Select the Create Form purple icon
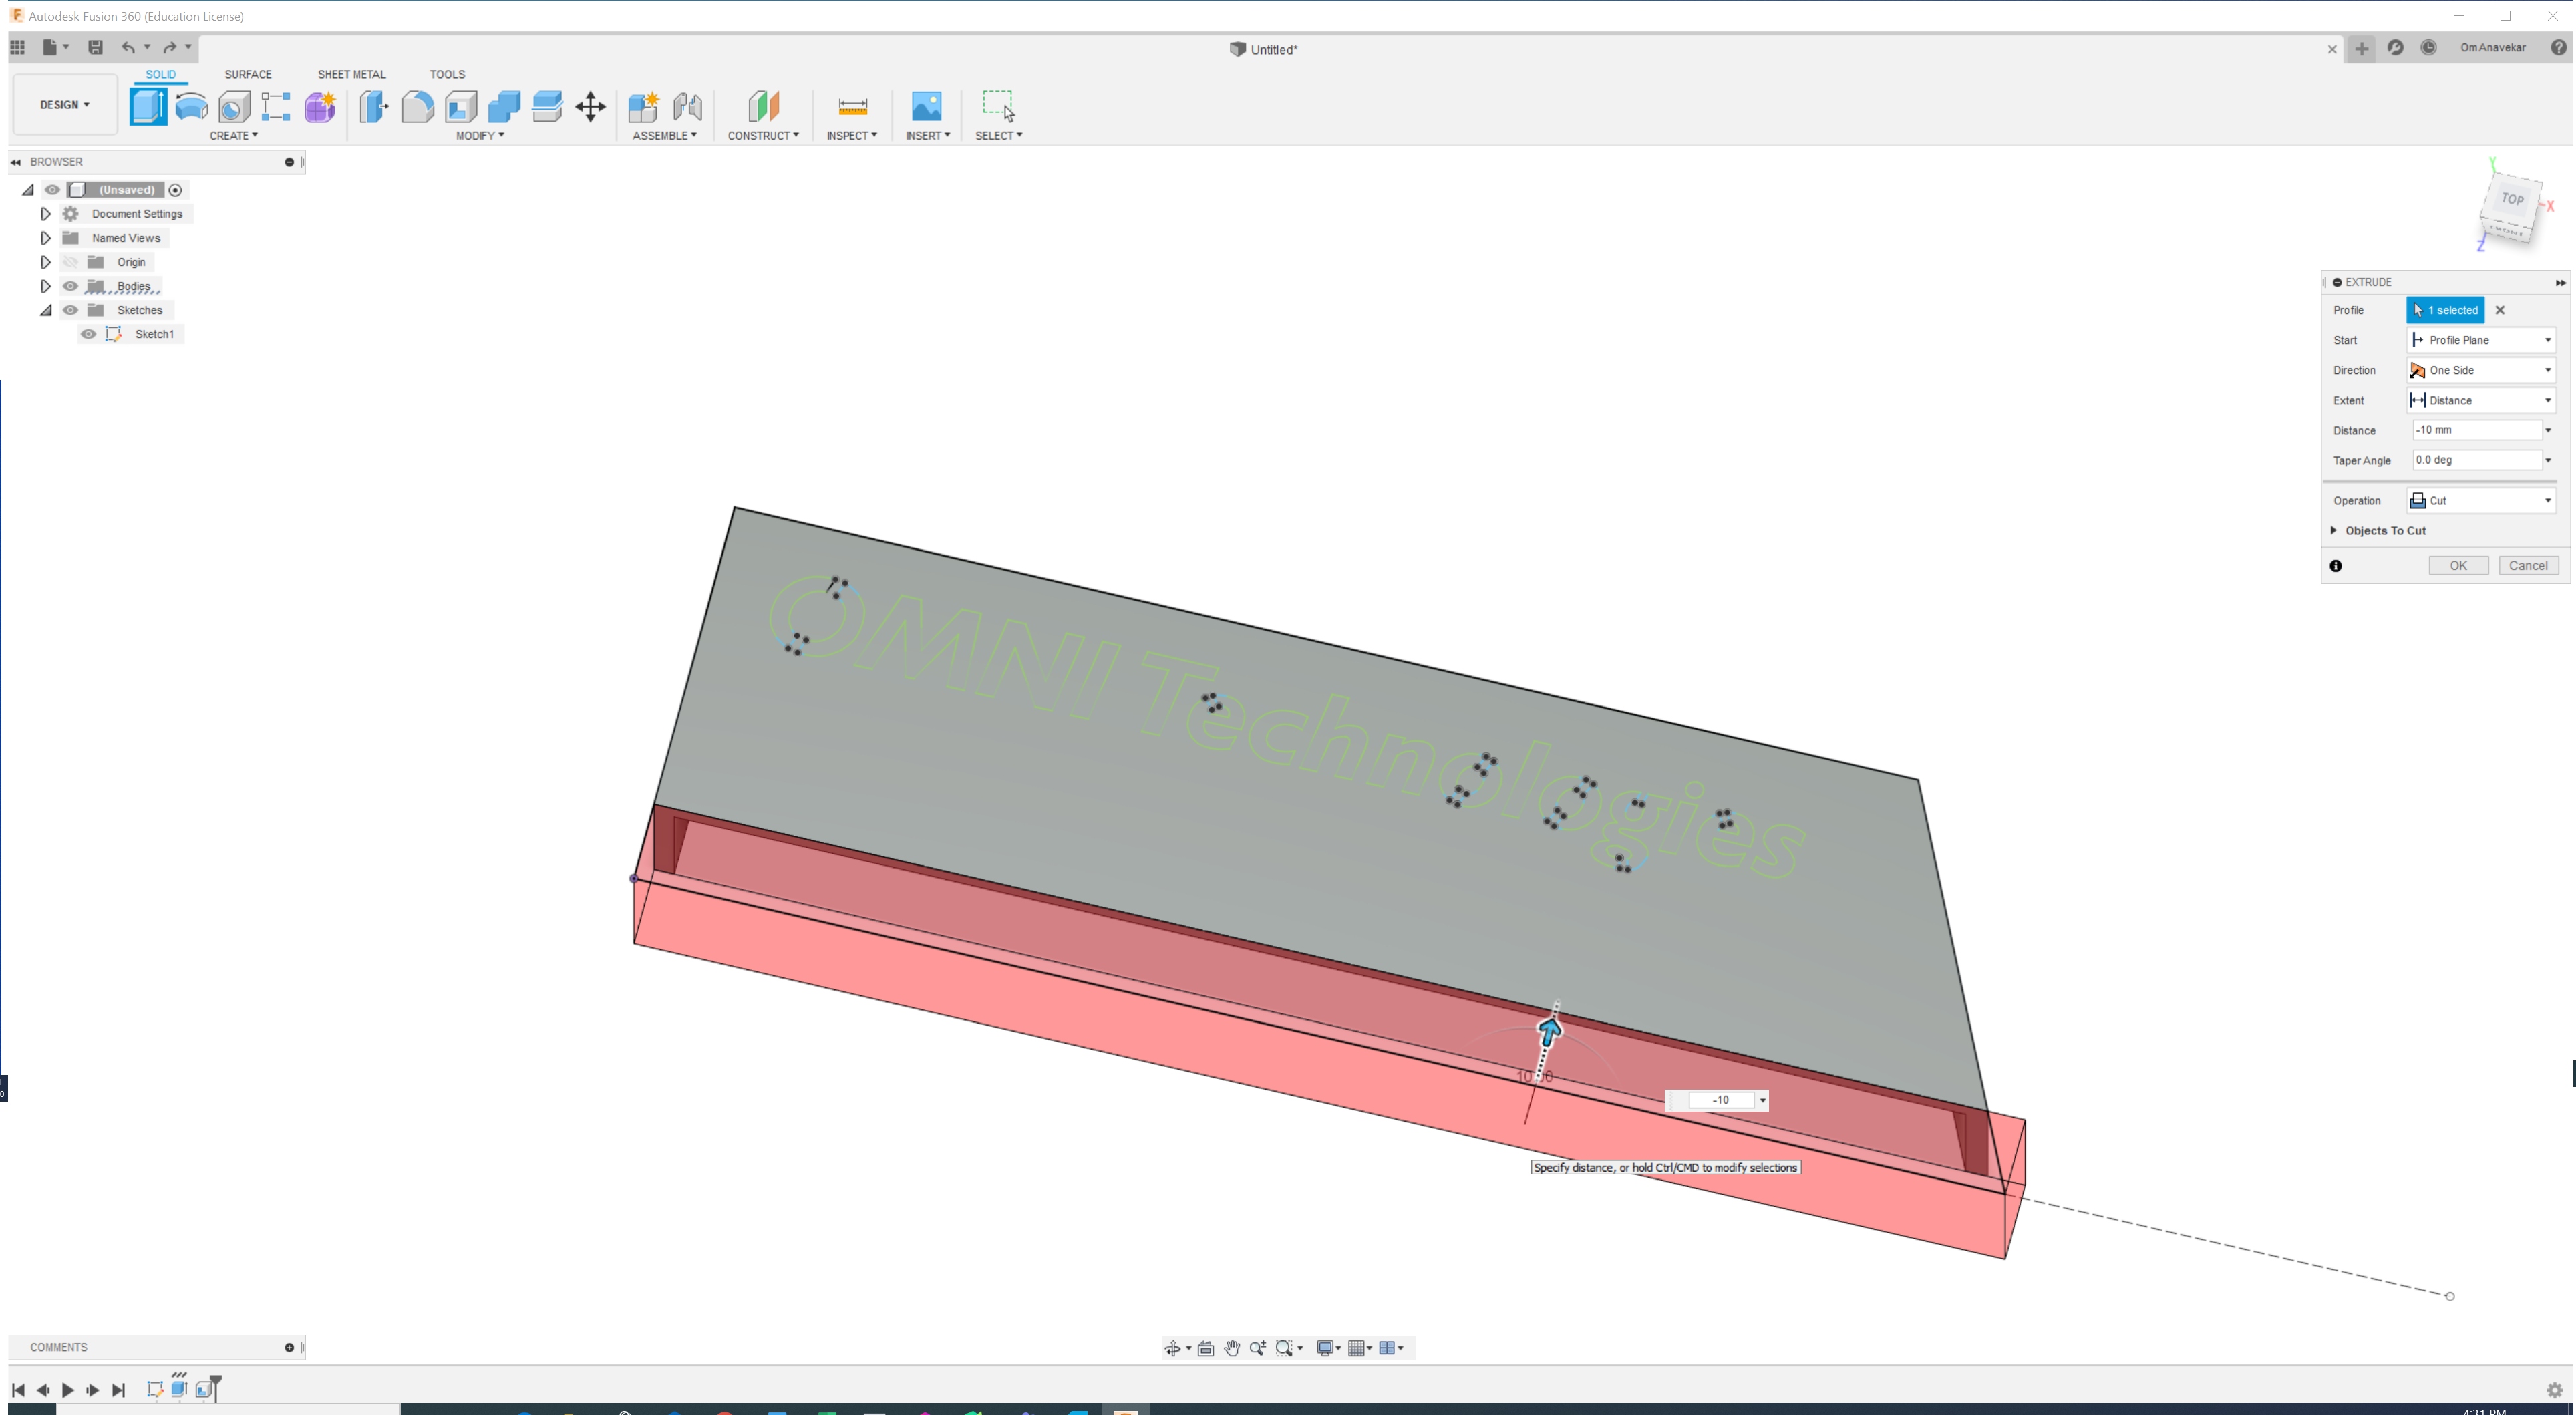Viewport: 2576px width, 1415px height. (320, 106)
